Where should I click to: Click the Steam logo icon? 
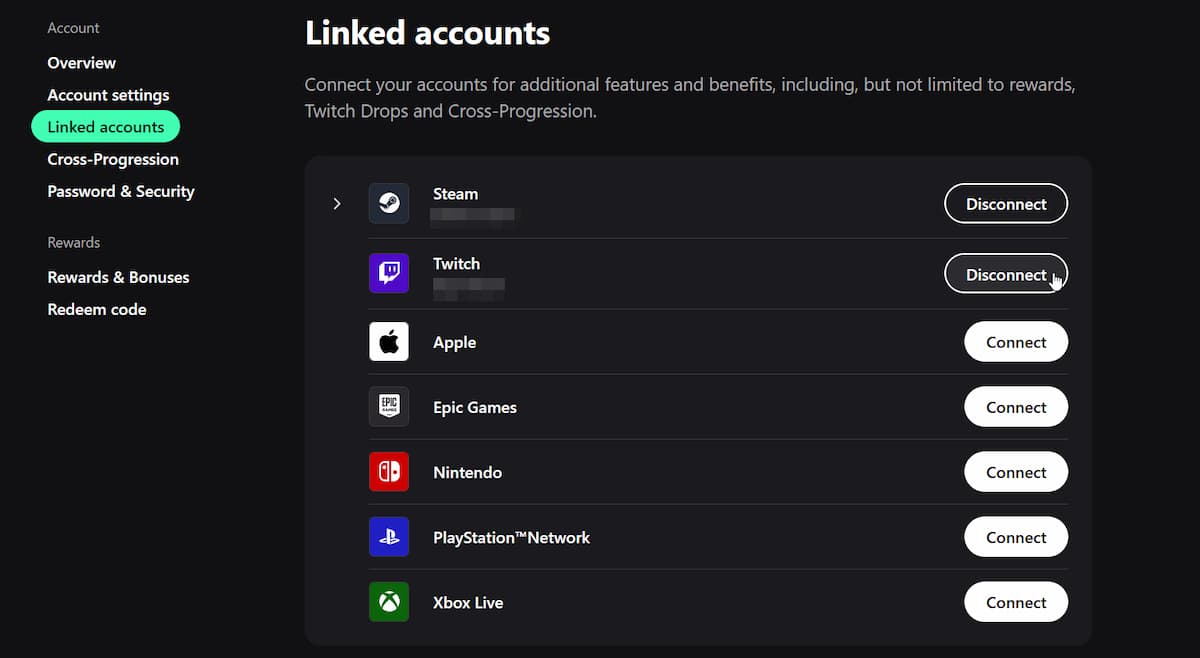point(388,203)
